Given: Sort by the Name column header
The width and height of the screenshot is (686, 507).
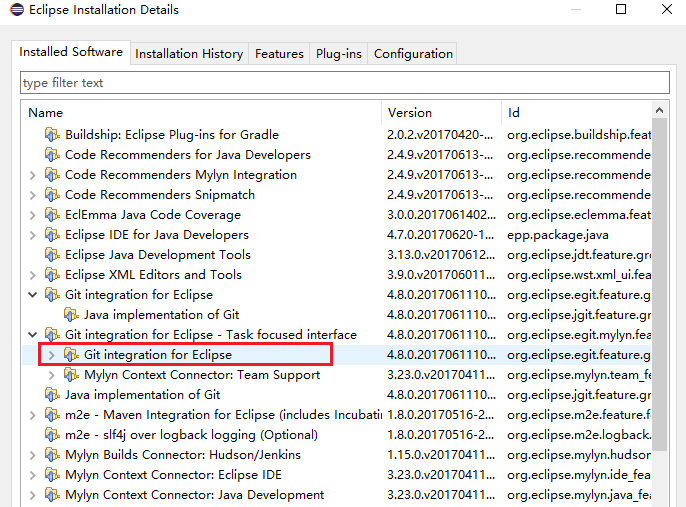Looking at the screenshot, I should click(x=201, y=113).
